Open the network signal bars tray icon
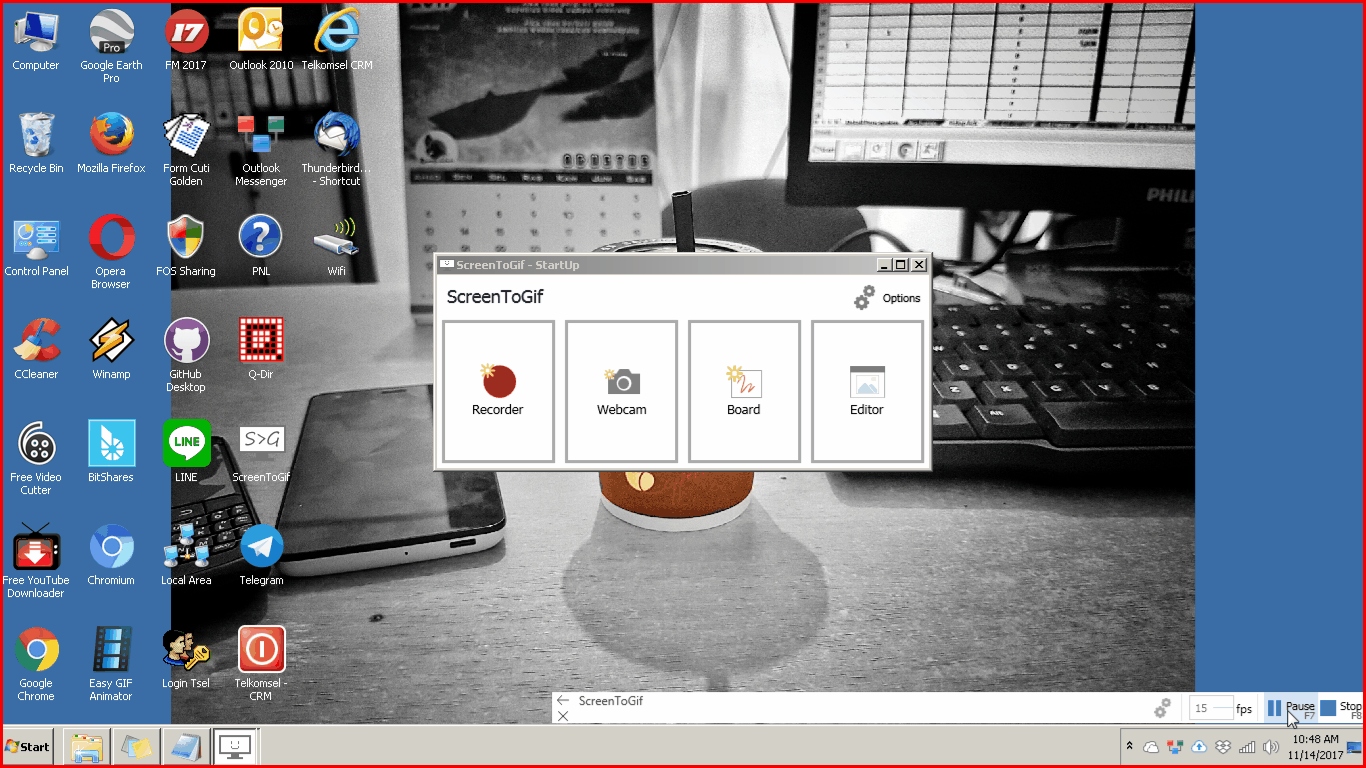The height and width of the screenshot is (768, 1366). pyautogui.click(x=1247, y=746)
